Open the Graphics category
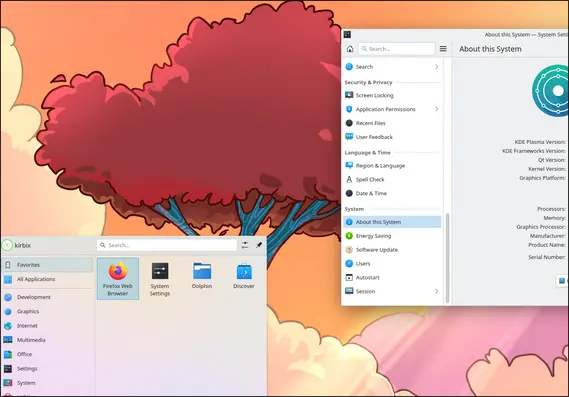The height and width of the screenshot is (397, 569). pyautogui.click(x=47, y=311)
